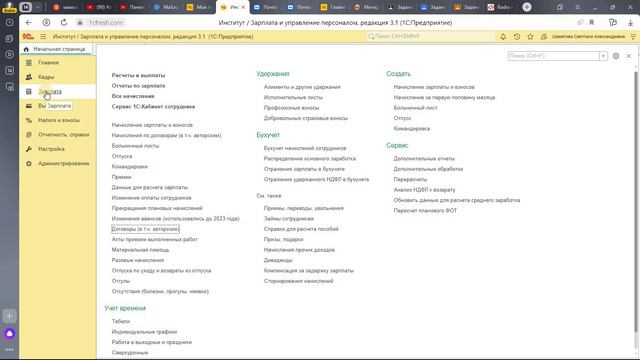640x360 pixels.
Task: Open Больничные листы link
Action: (135, 146)
